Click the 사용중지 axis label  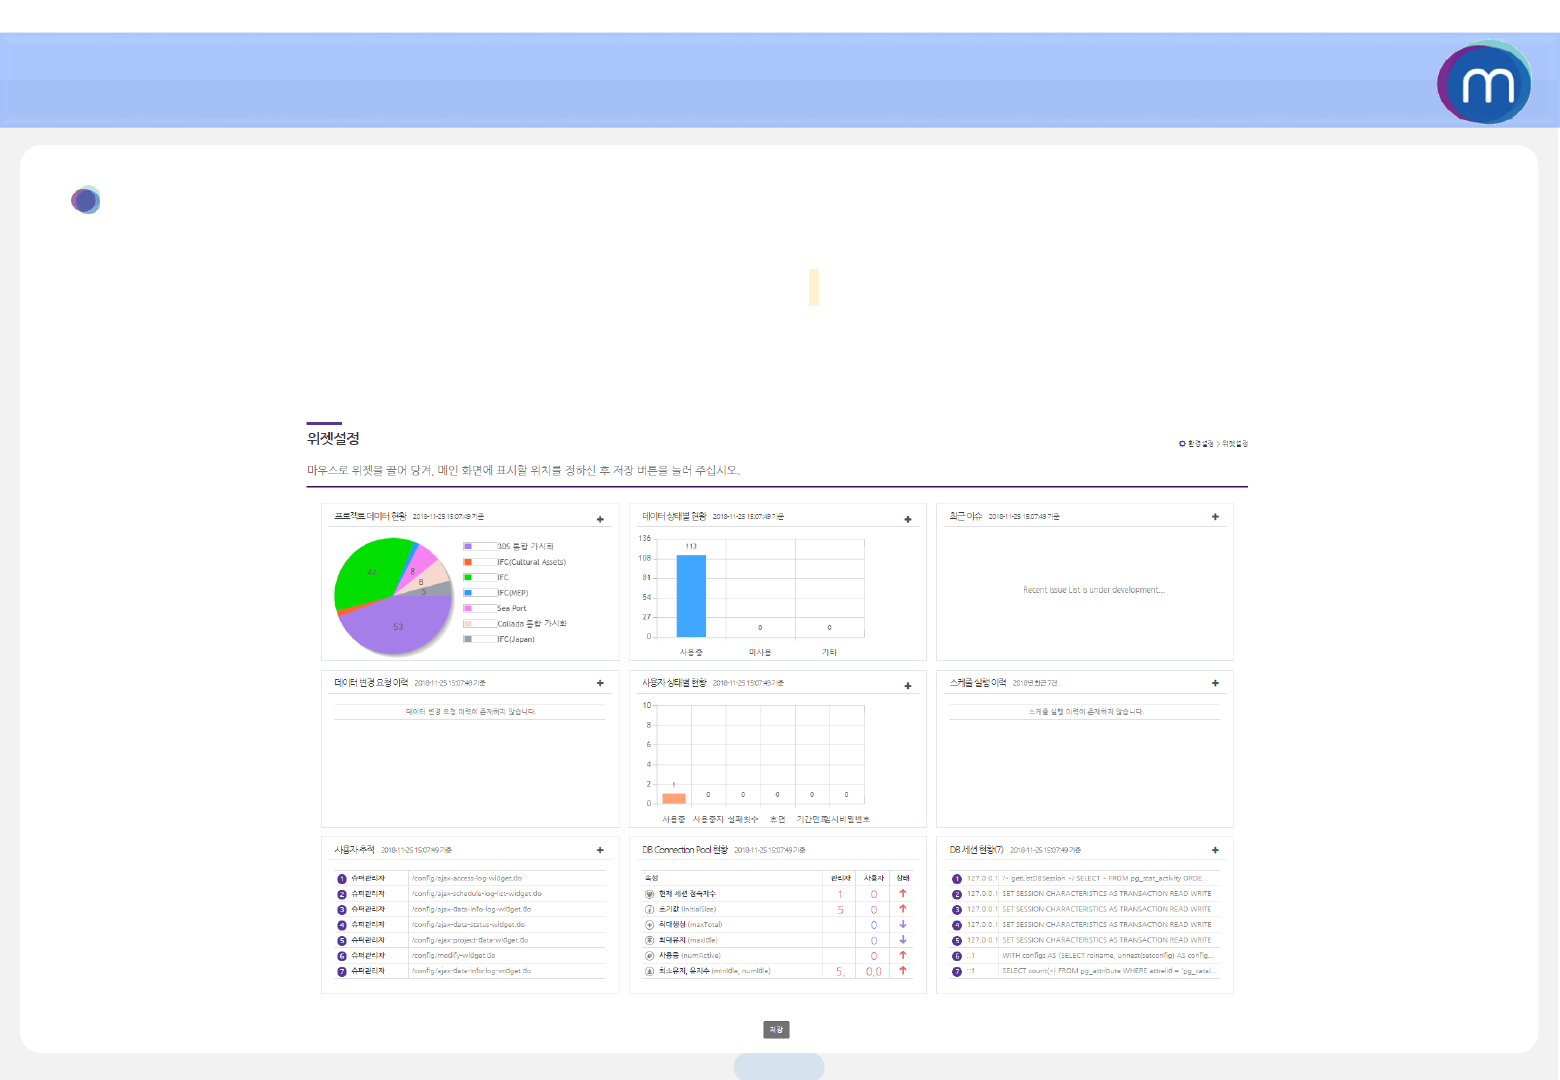tap(708, 819)
